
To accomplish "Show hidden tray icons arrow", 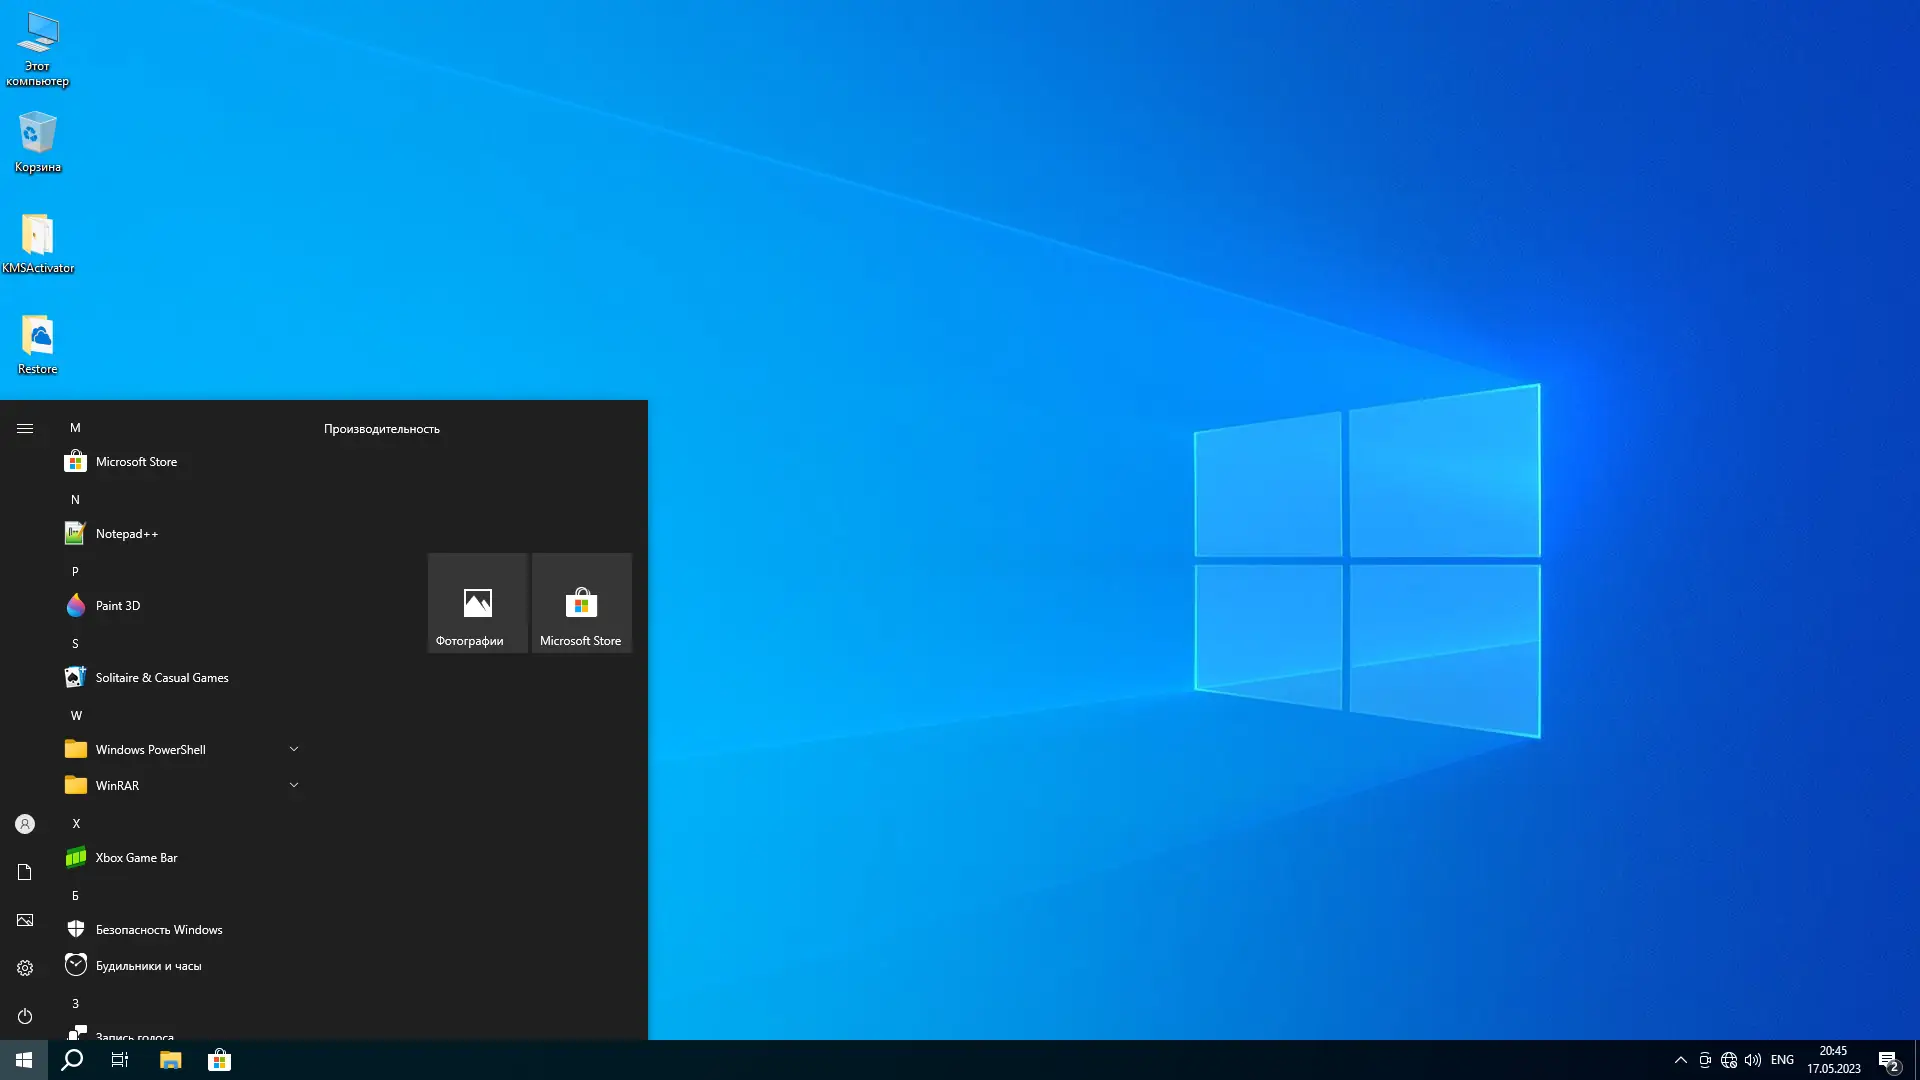I will [1681, 1060].
